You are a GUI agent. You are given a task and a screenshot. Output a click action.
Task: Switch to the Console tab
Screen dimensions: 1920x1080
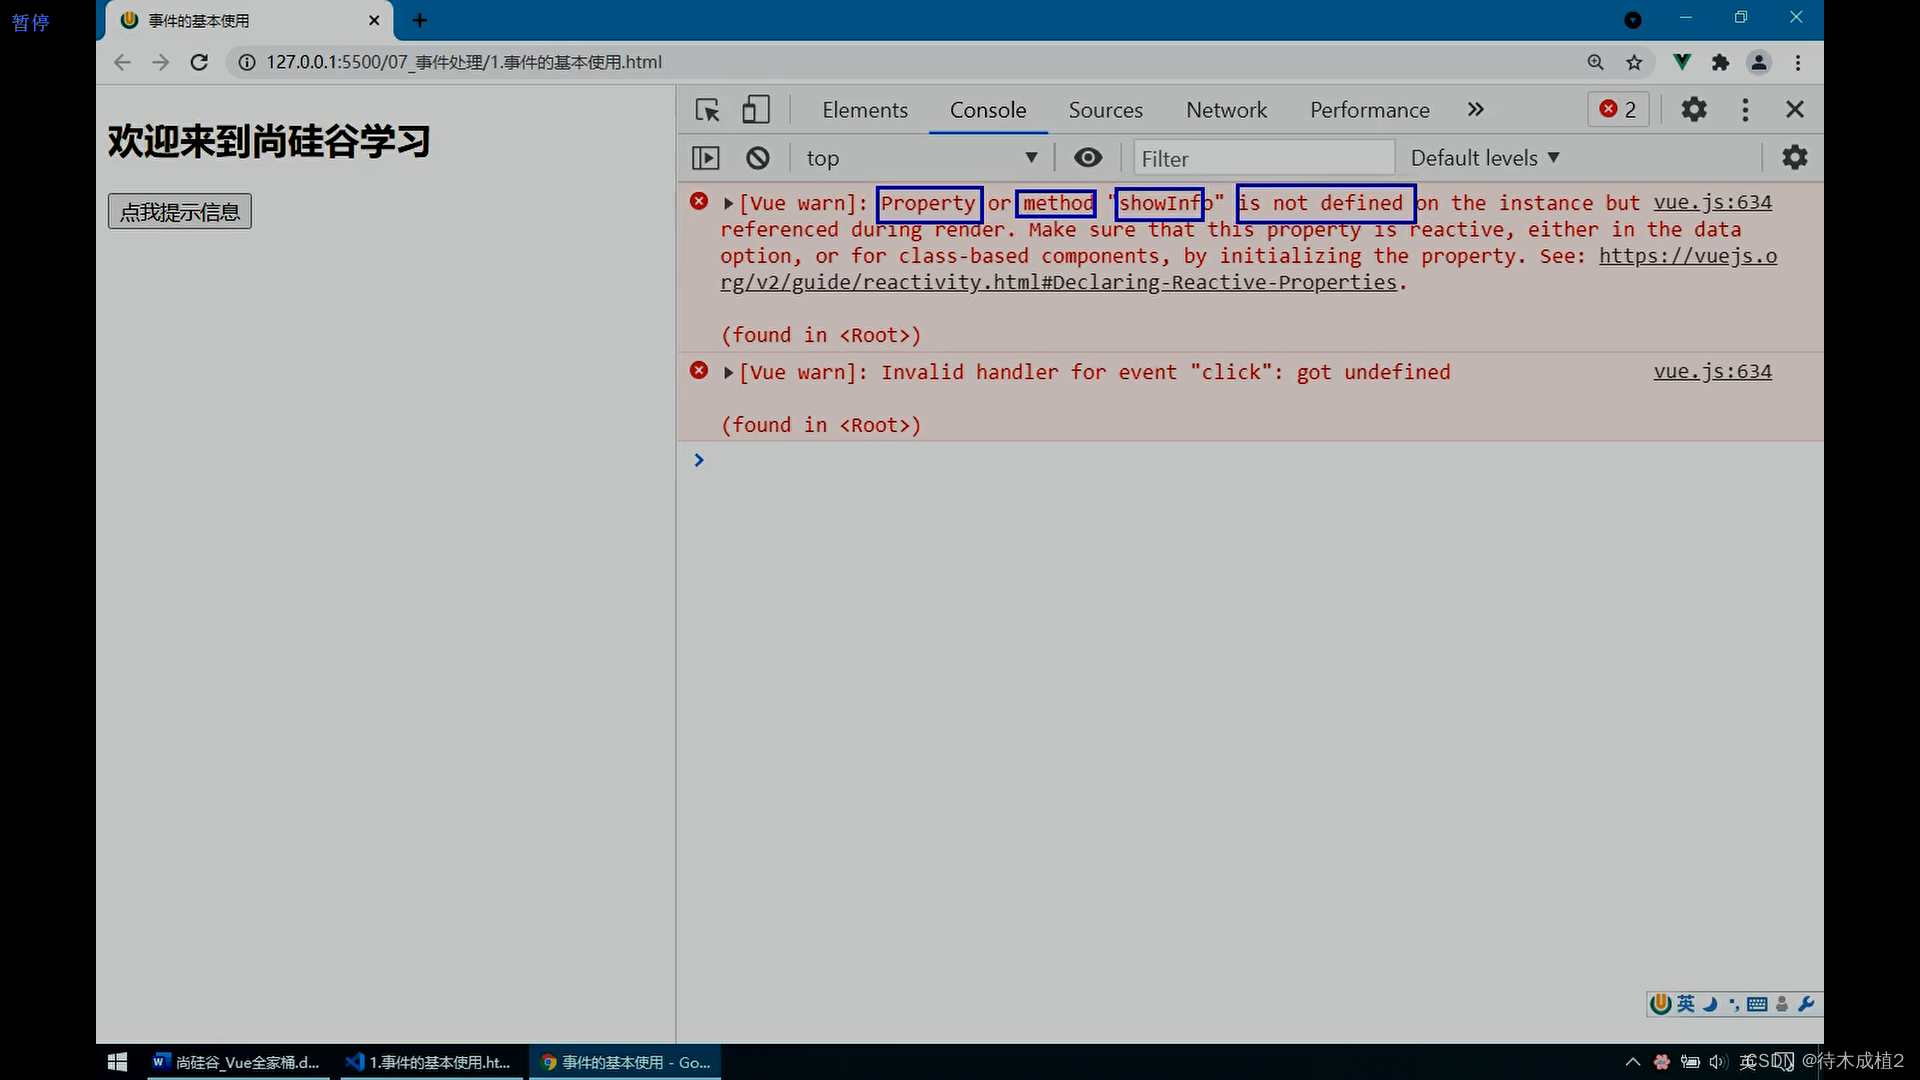(x=988, y=110)
